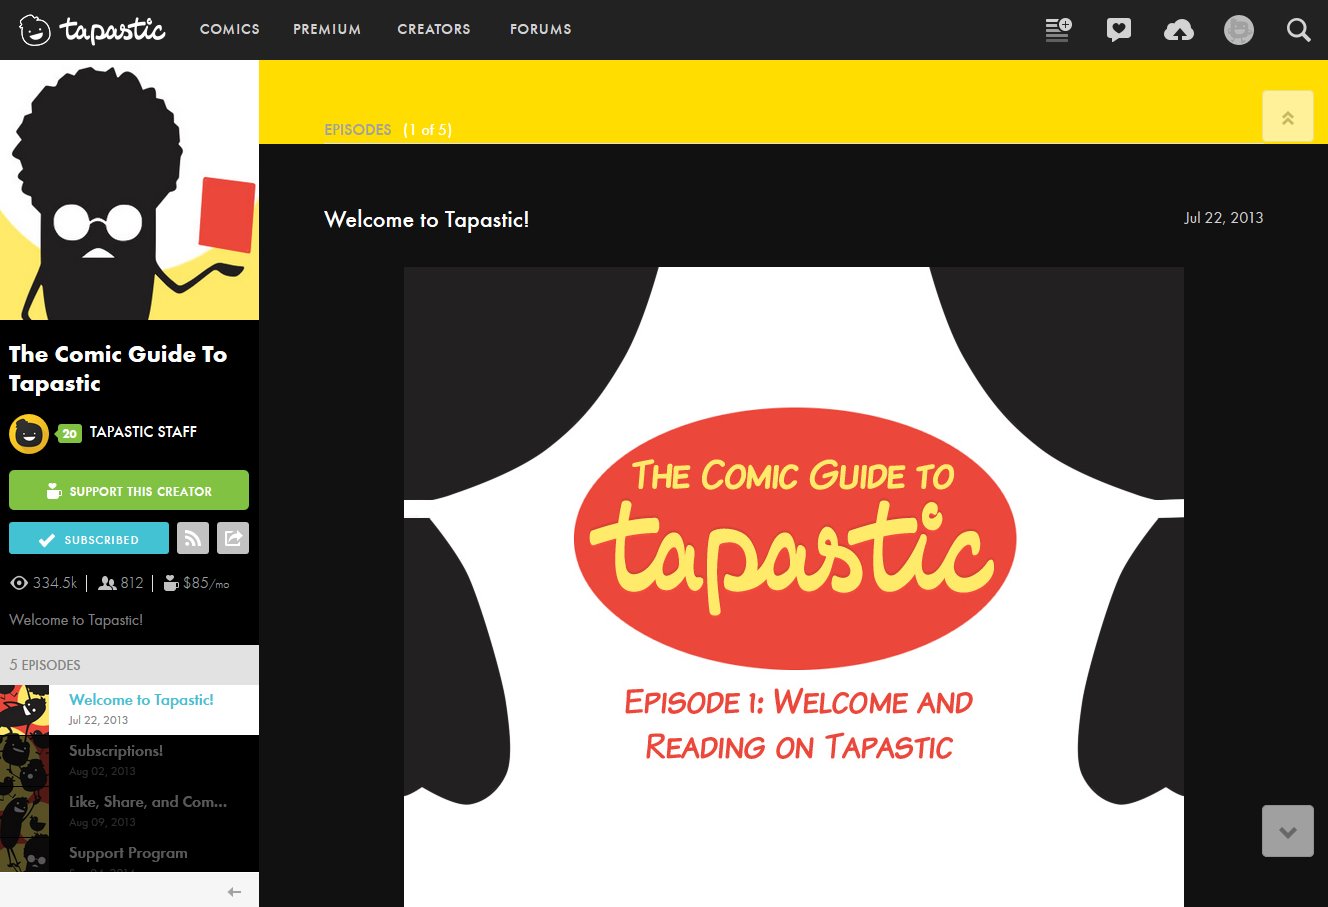Click the Aug 09, 2013 date text
This screenshot has width=1328, height=907.
coord(102,822)
